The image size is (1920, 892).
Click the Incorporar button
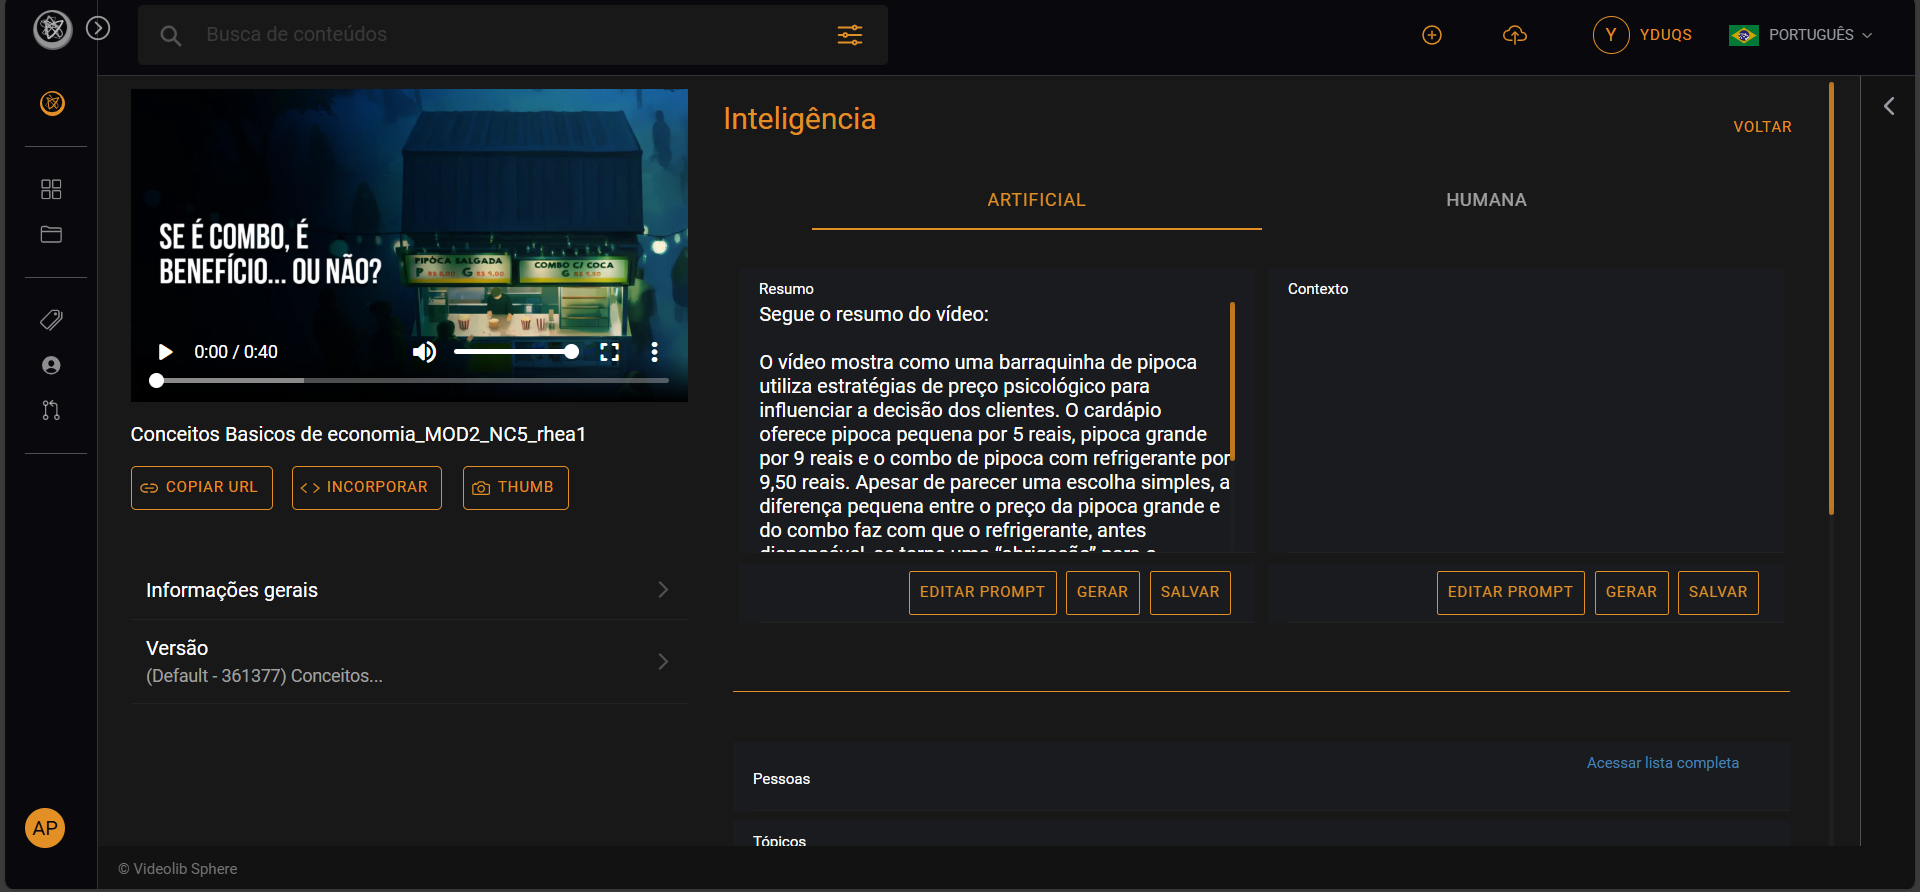(x=367, y=488)
